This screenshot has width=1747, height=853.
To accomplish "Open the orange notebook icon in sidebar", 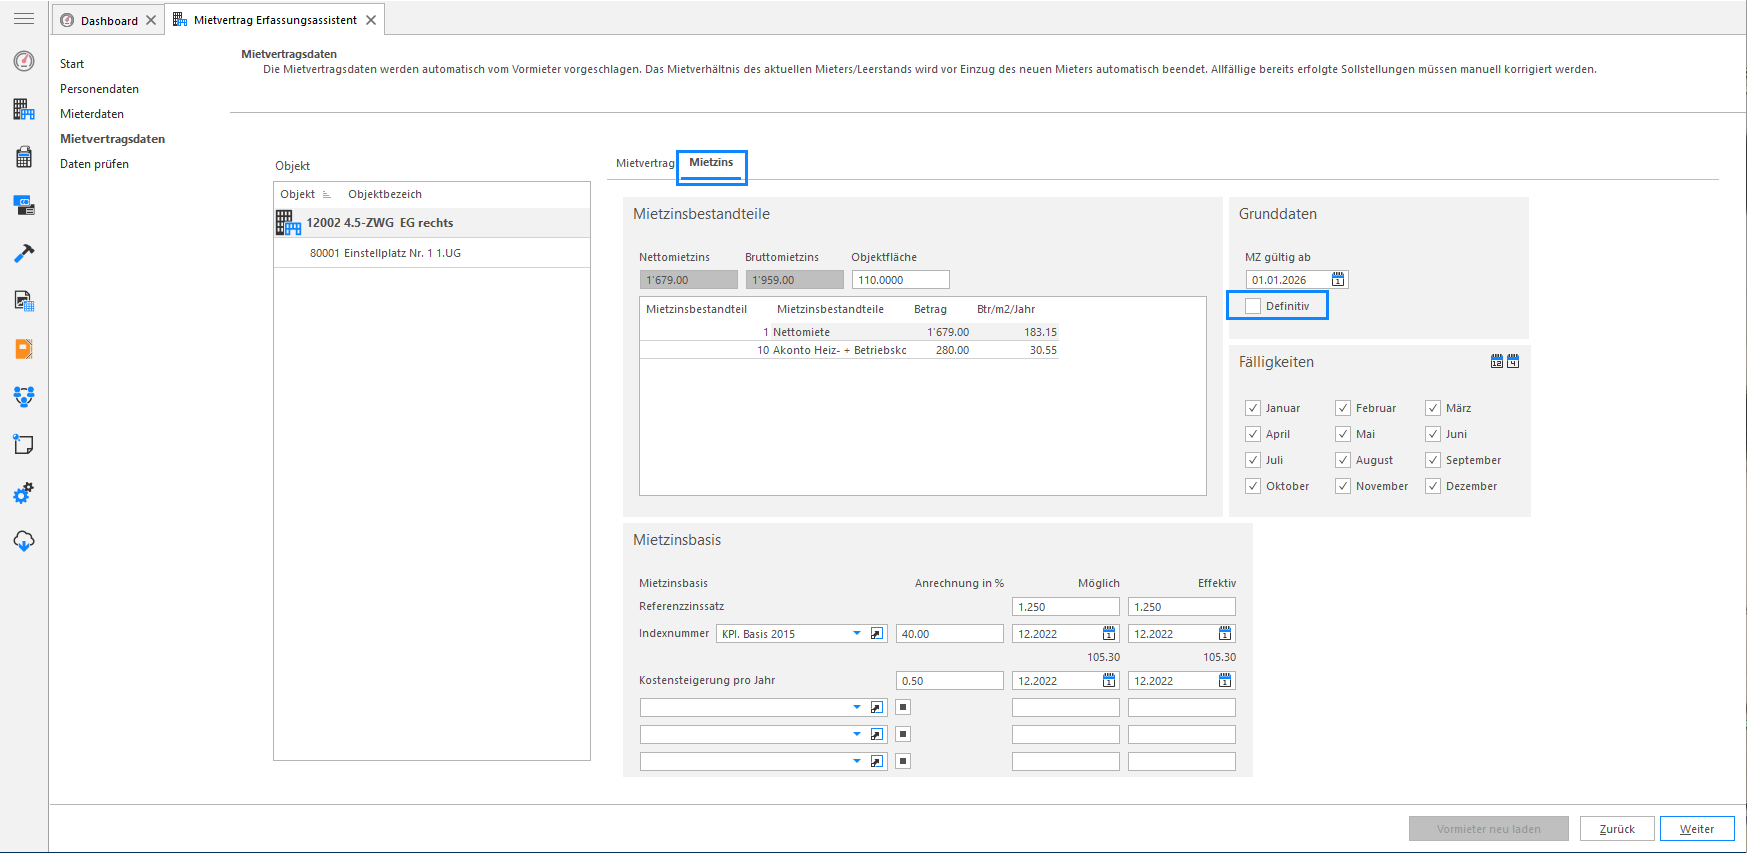I will pyautogui.click(x=24, y=349).
